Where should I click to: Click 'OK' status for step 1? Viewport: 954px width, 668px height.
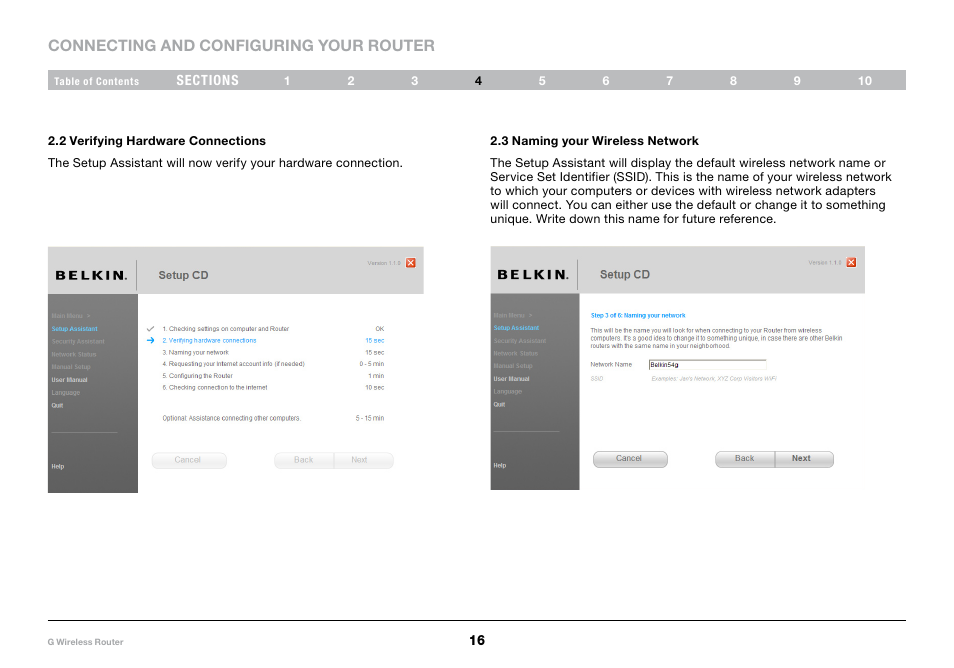(380, 329)
